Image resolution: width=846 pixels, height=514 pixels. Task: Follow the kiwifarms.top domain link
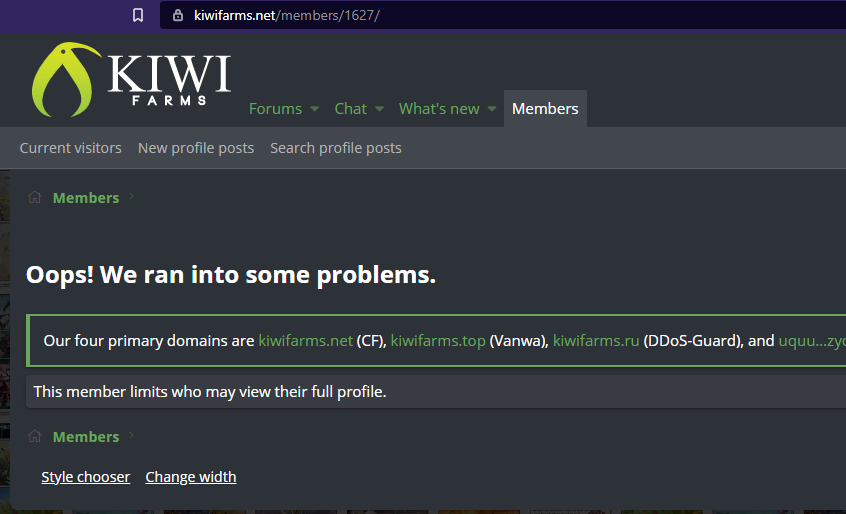[438, 341]
